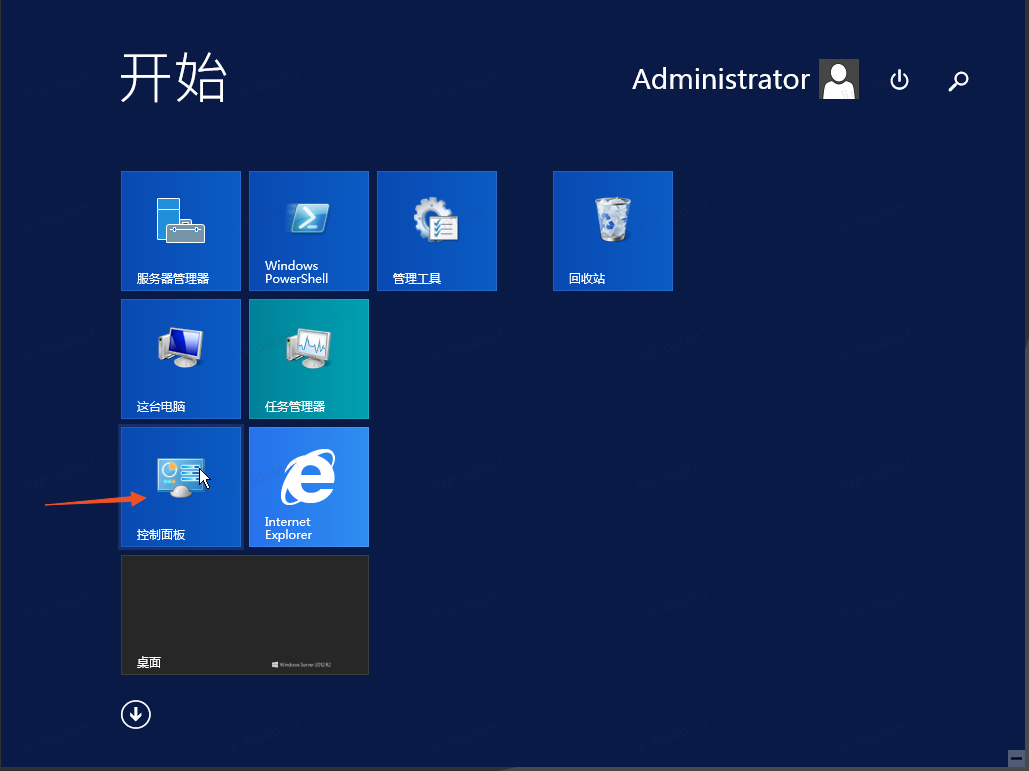Screen dimensions: 1029x771
Task: Open the 服务器管理器 tile
Action: [180, 230]
